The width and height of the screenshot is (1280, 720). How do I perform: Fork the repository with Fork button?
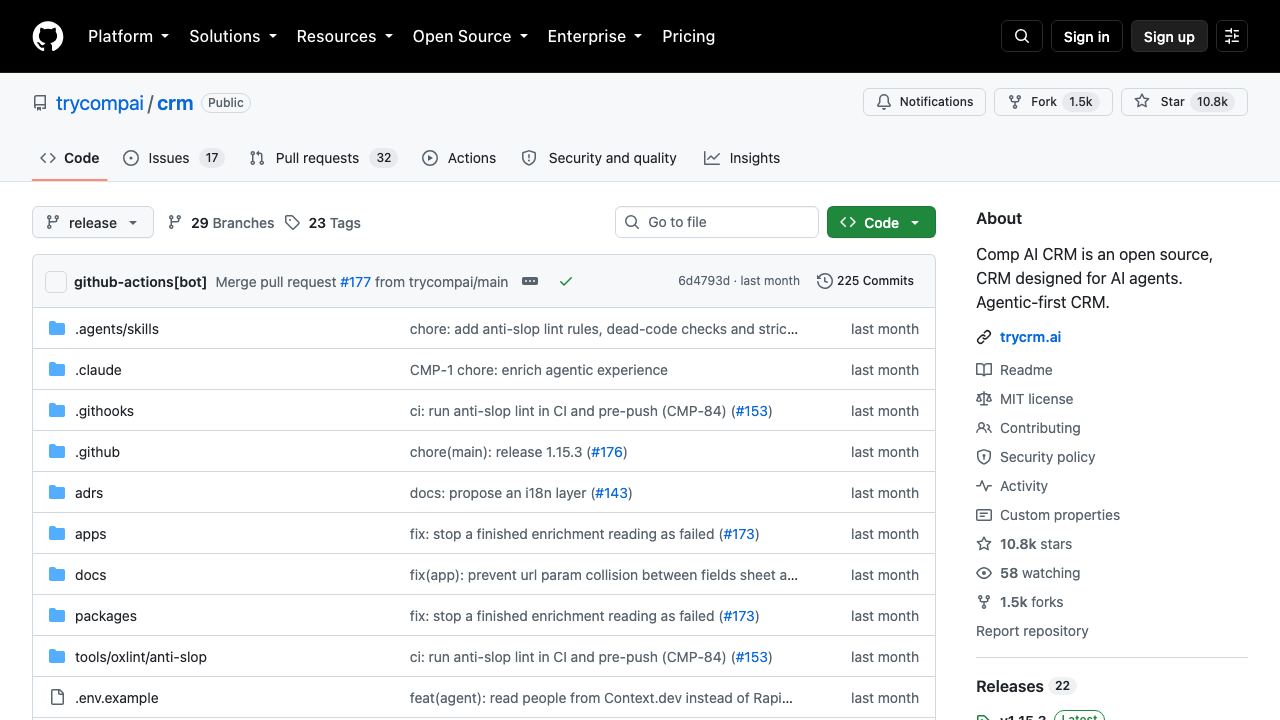1053,102
